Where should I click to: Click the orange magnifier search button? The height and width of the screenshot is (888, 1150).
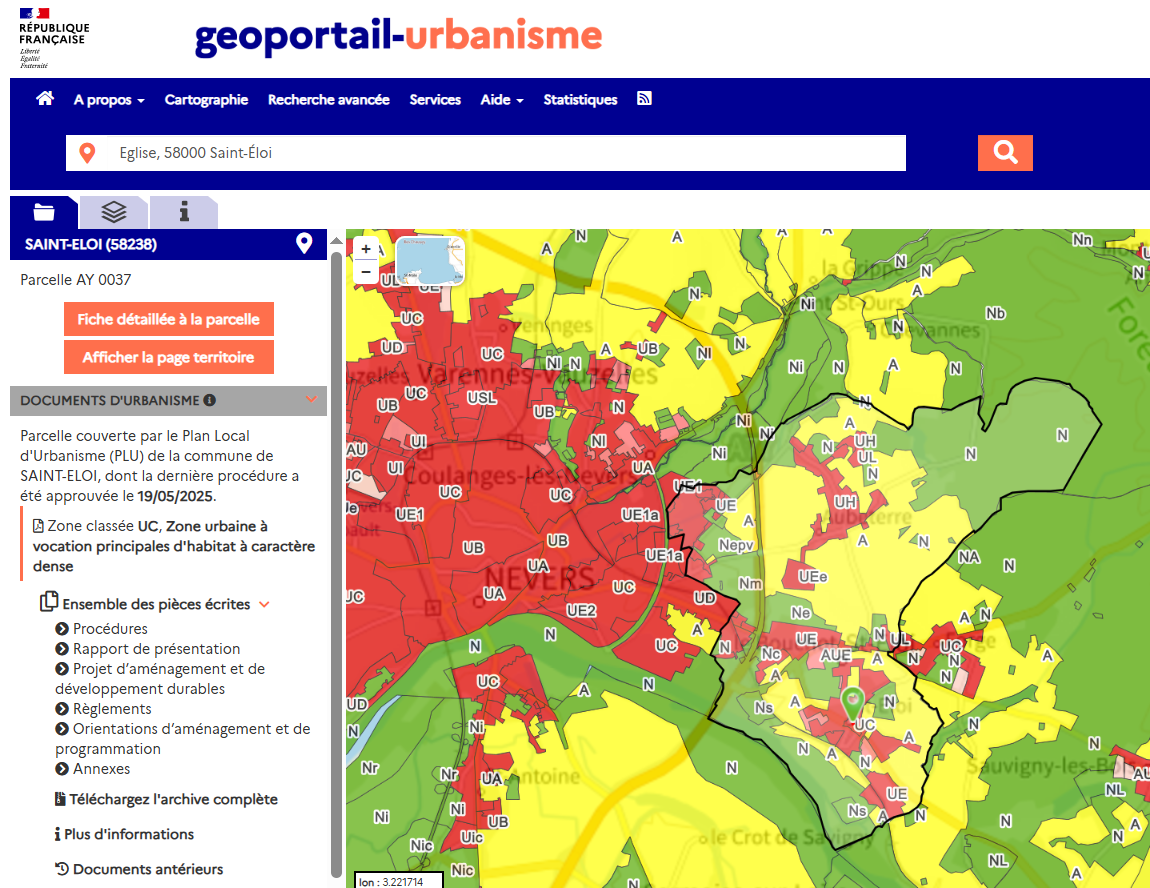click(1005, 153)
